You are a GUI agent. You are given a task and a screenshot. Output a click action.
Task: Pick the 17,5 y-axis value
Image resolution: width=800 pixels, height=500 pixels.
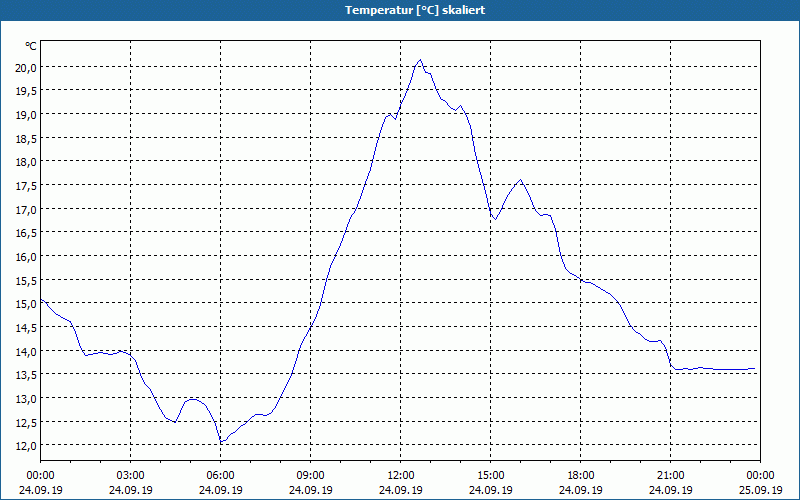pos(27,186)
